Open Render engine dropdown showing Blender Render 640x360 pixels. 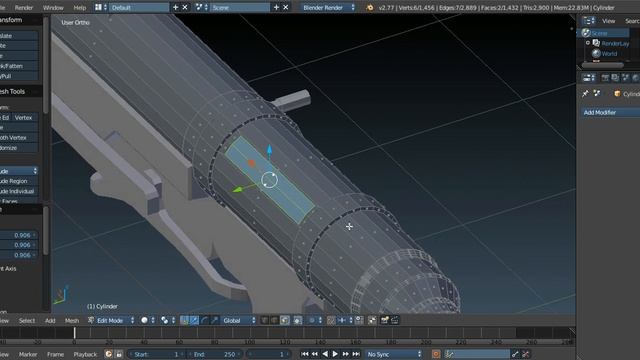coord(329,7)
